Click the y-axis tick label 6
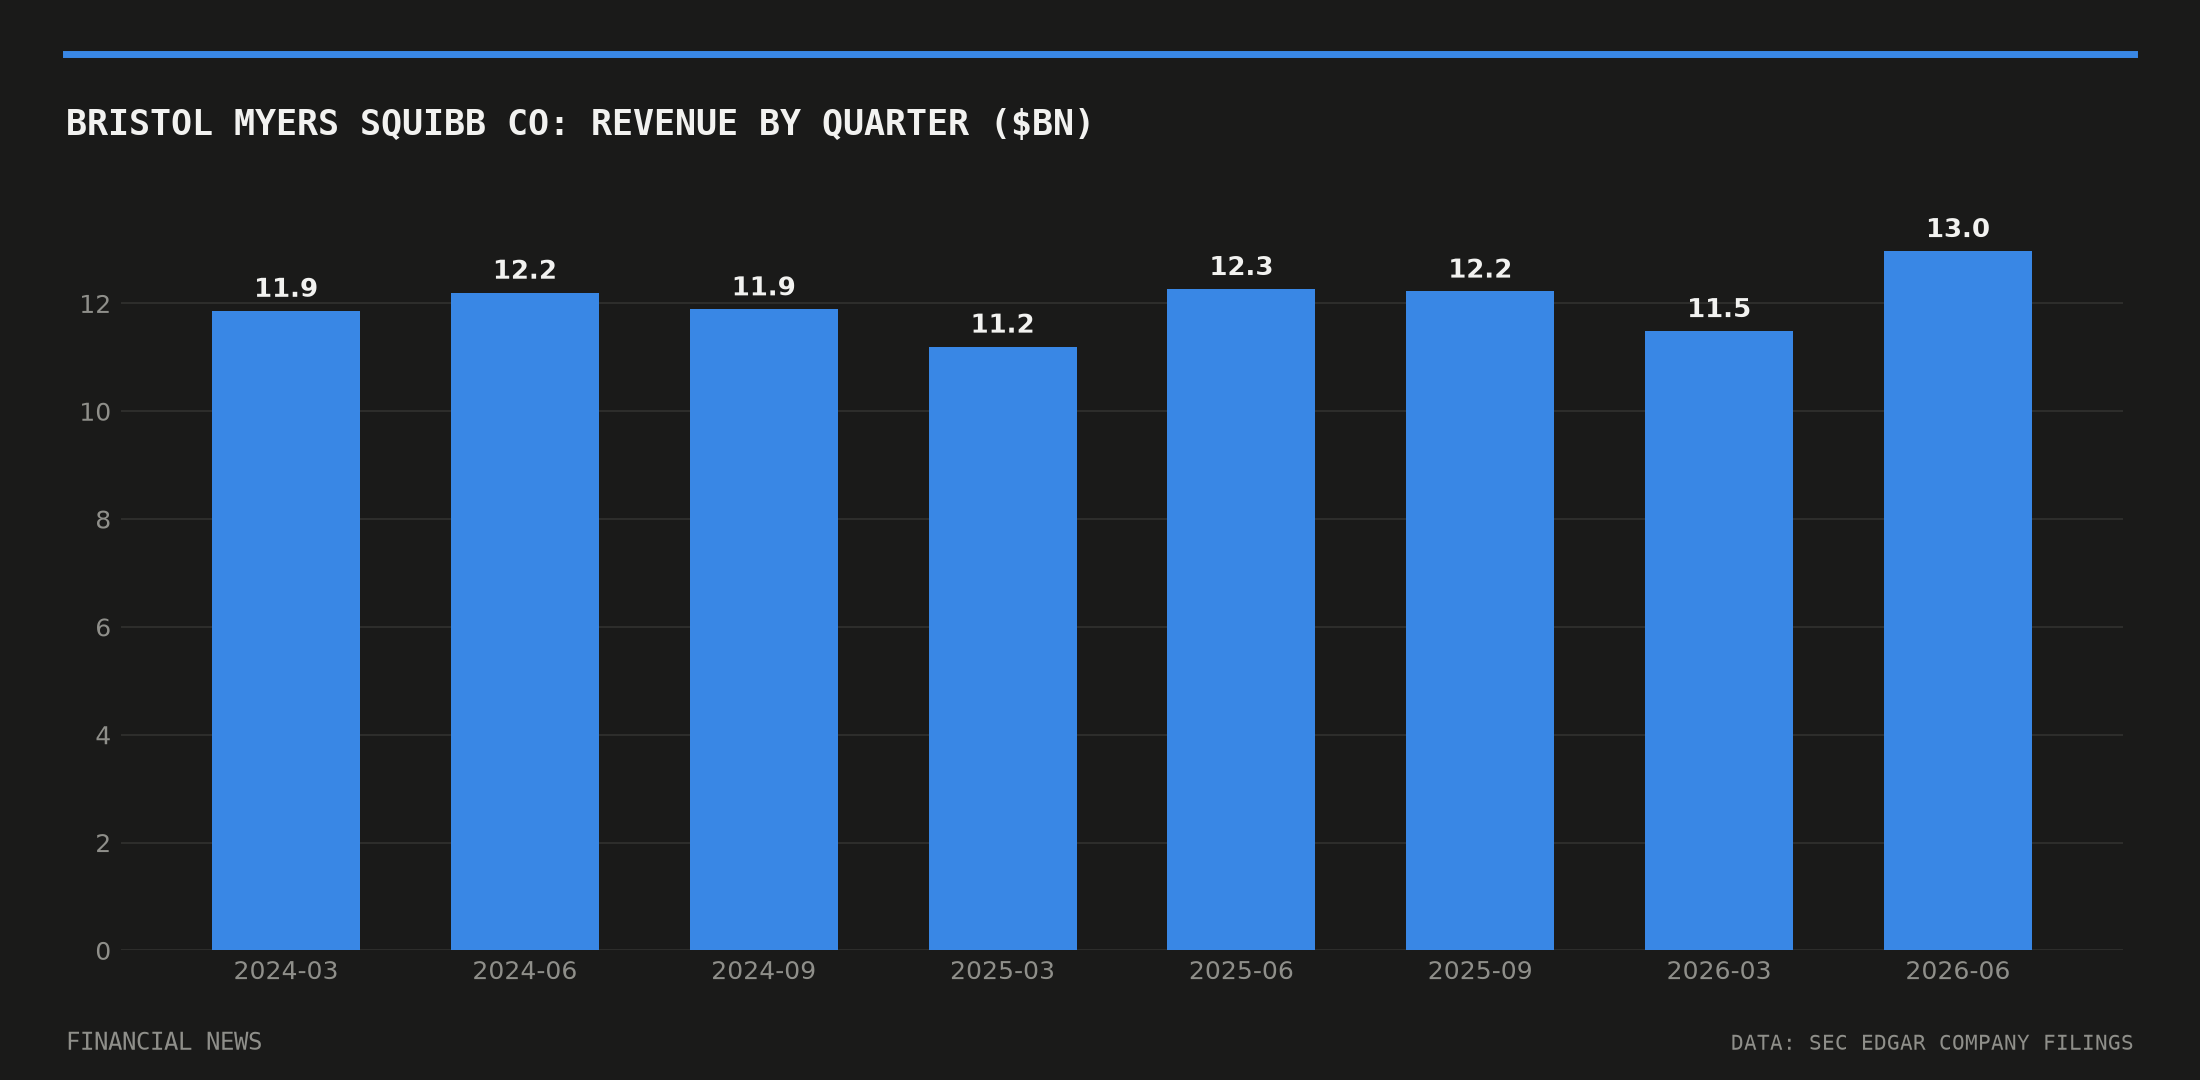 [103, 628]
